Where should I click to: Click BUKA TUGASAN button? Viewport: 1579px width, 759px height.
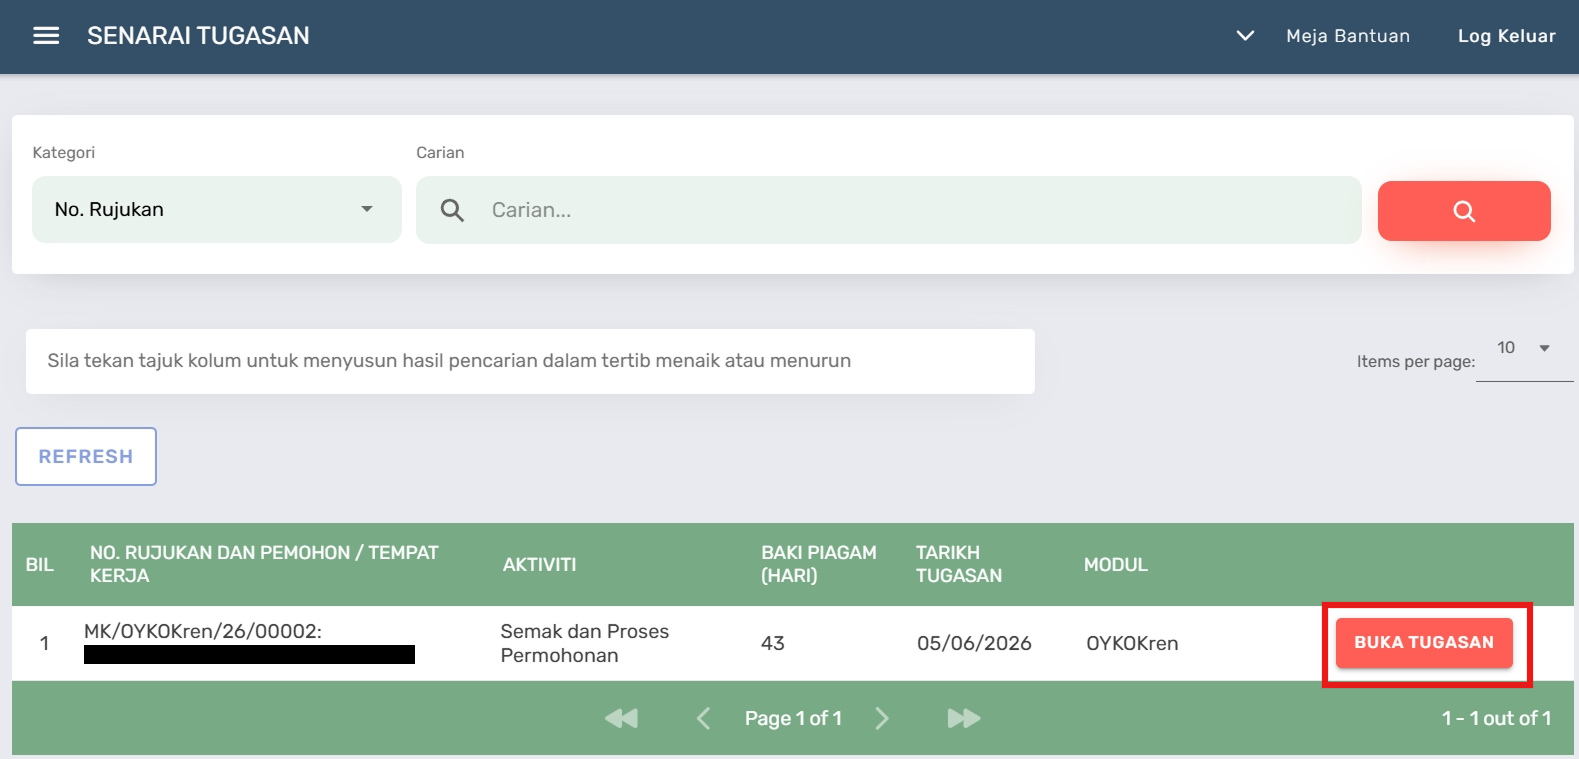tap(1424, 643)
